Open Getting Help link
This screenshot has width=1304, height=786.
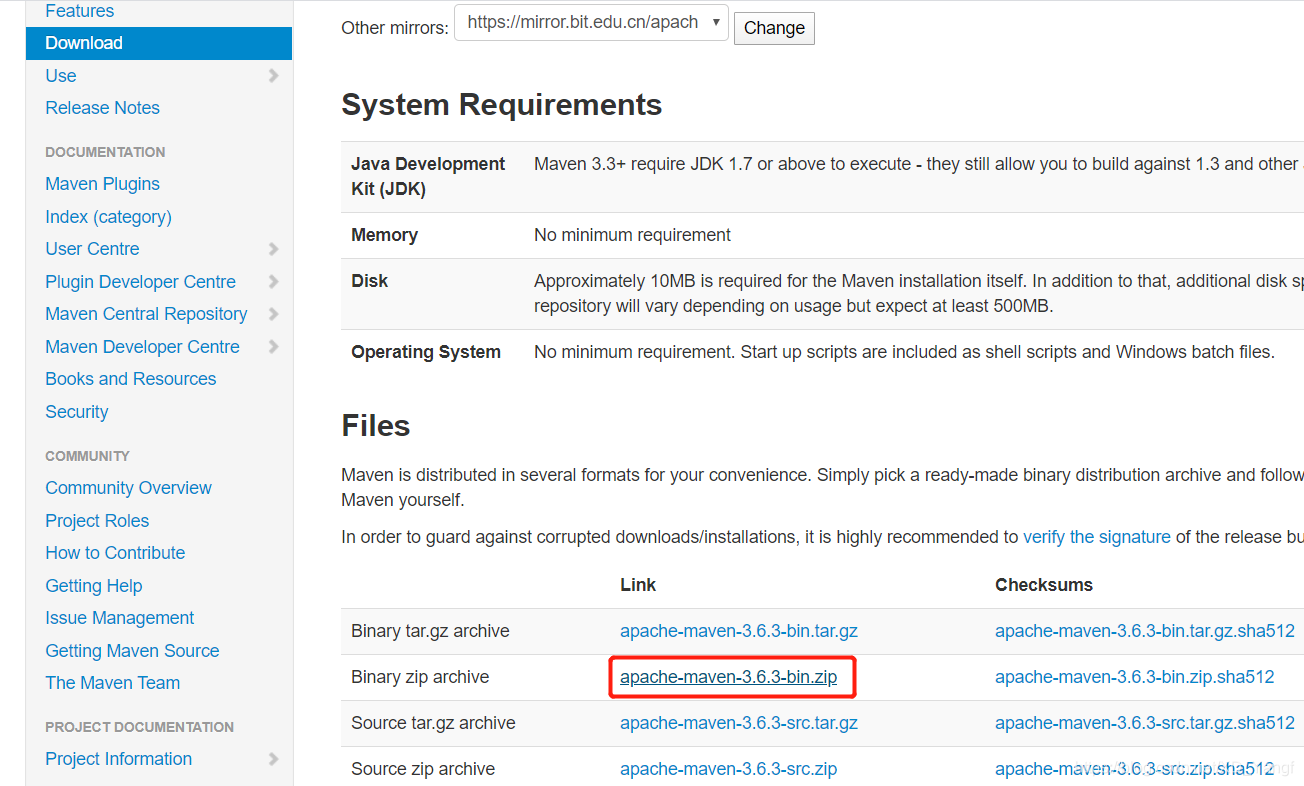point(94,586)
